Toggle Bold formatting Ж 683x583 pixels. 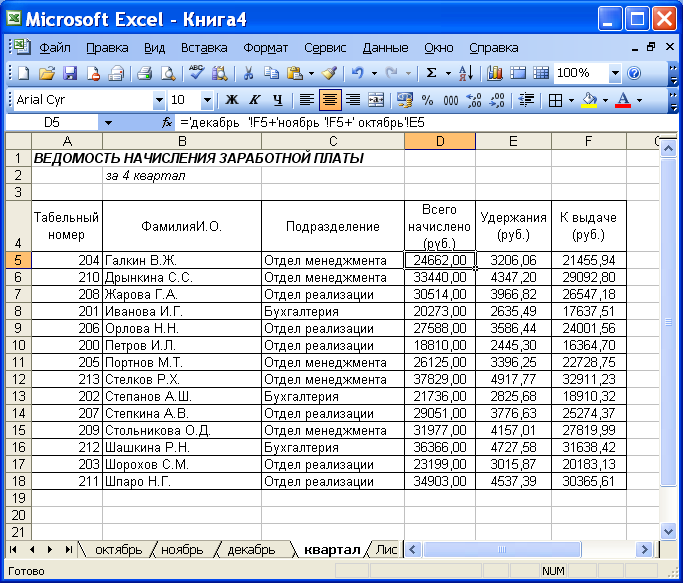pyautogui.click(x=231, y=101)
